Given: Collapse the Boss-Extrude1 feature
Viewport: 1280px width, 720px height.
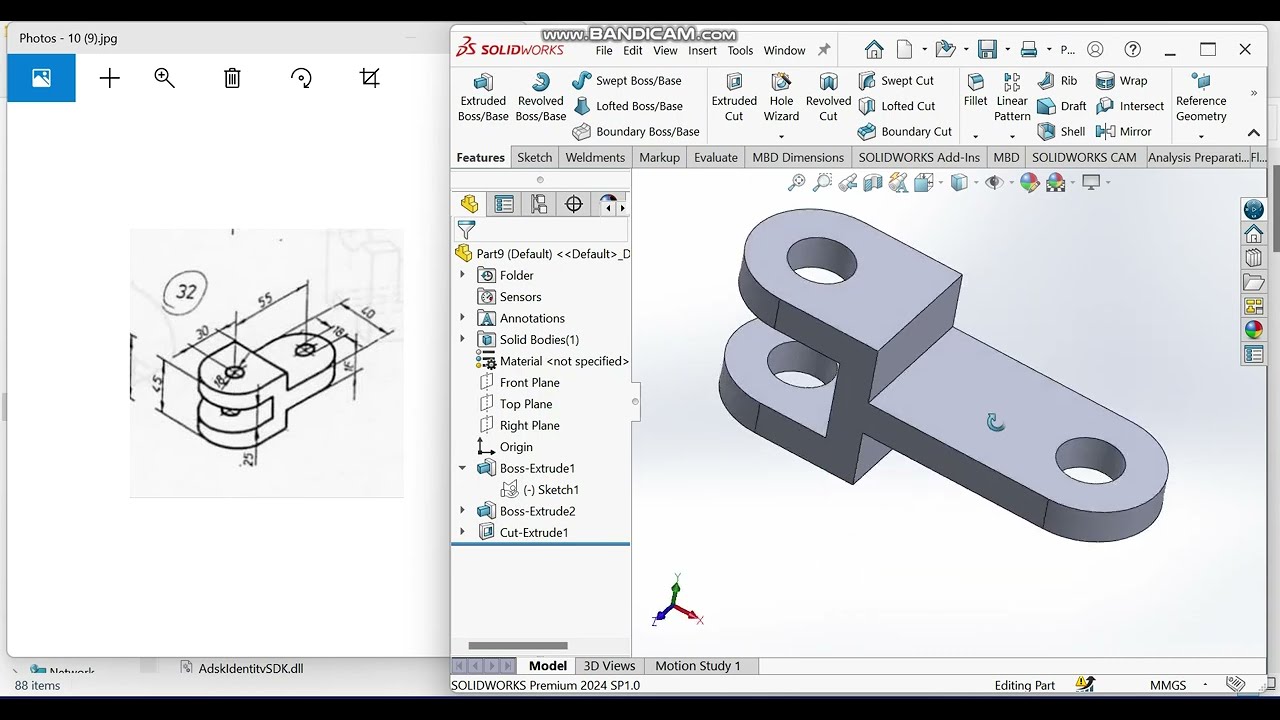Looking at the screenshot, I should 462,468.
